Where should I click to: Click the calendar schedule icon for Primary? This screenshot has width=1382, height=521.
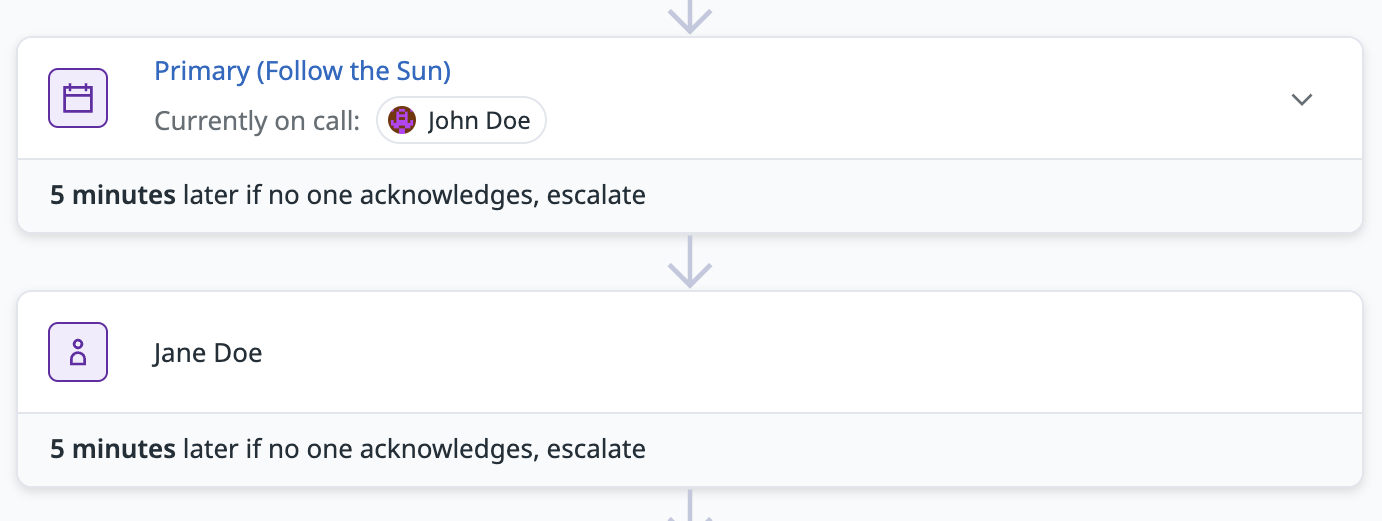pos(78,98)
